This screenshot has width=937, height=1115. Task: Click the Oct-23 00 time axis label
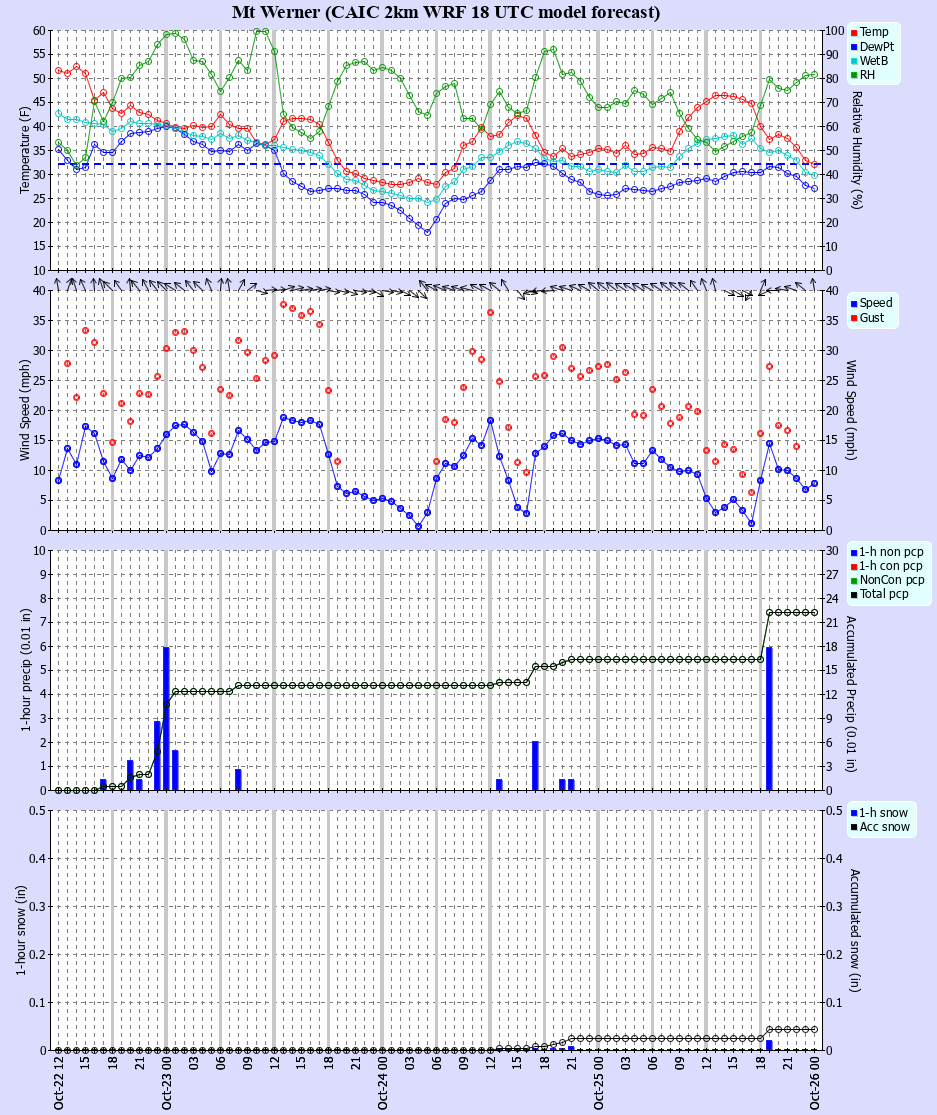[166, 1081]
